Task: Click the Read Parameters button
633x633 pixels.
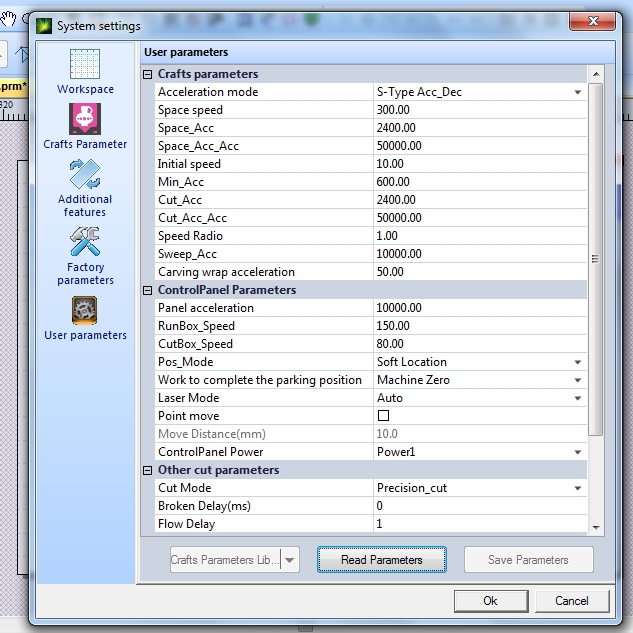Action: (381, 560)
